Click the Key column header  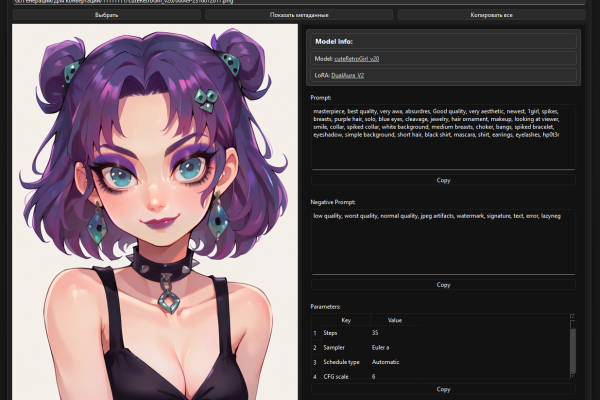(x=346, y=320)
